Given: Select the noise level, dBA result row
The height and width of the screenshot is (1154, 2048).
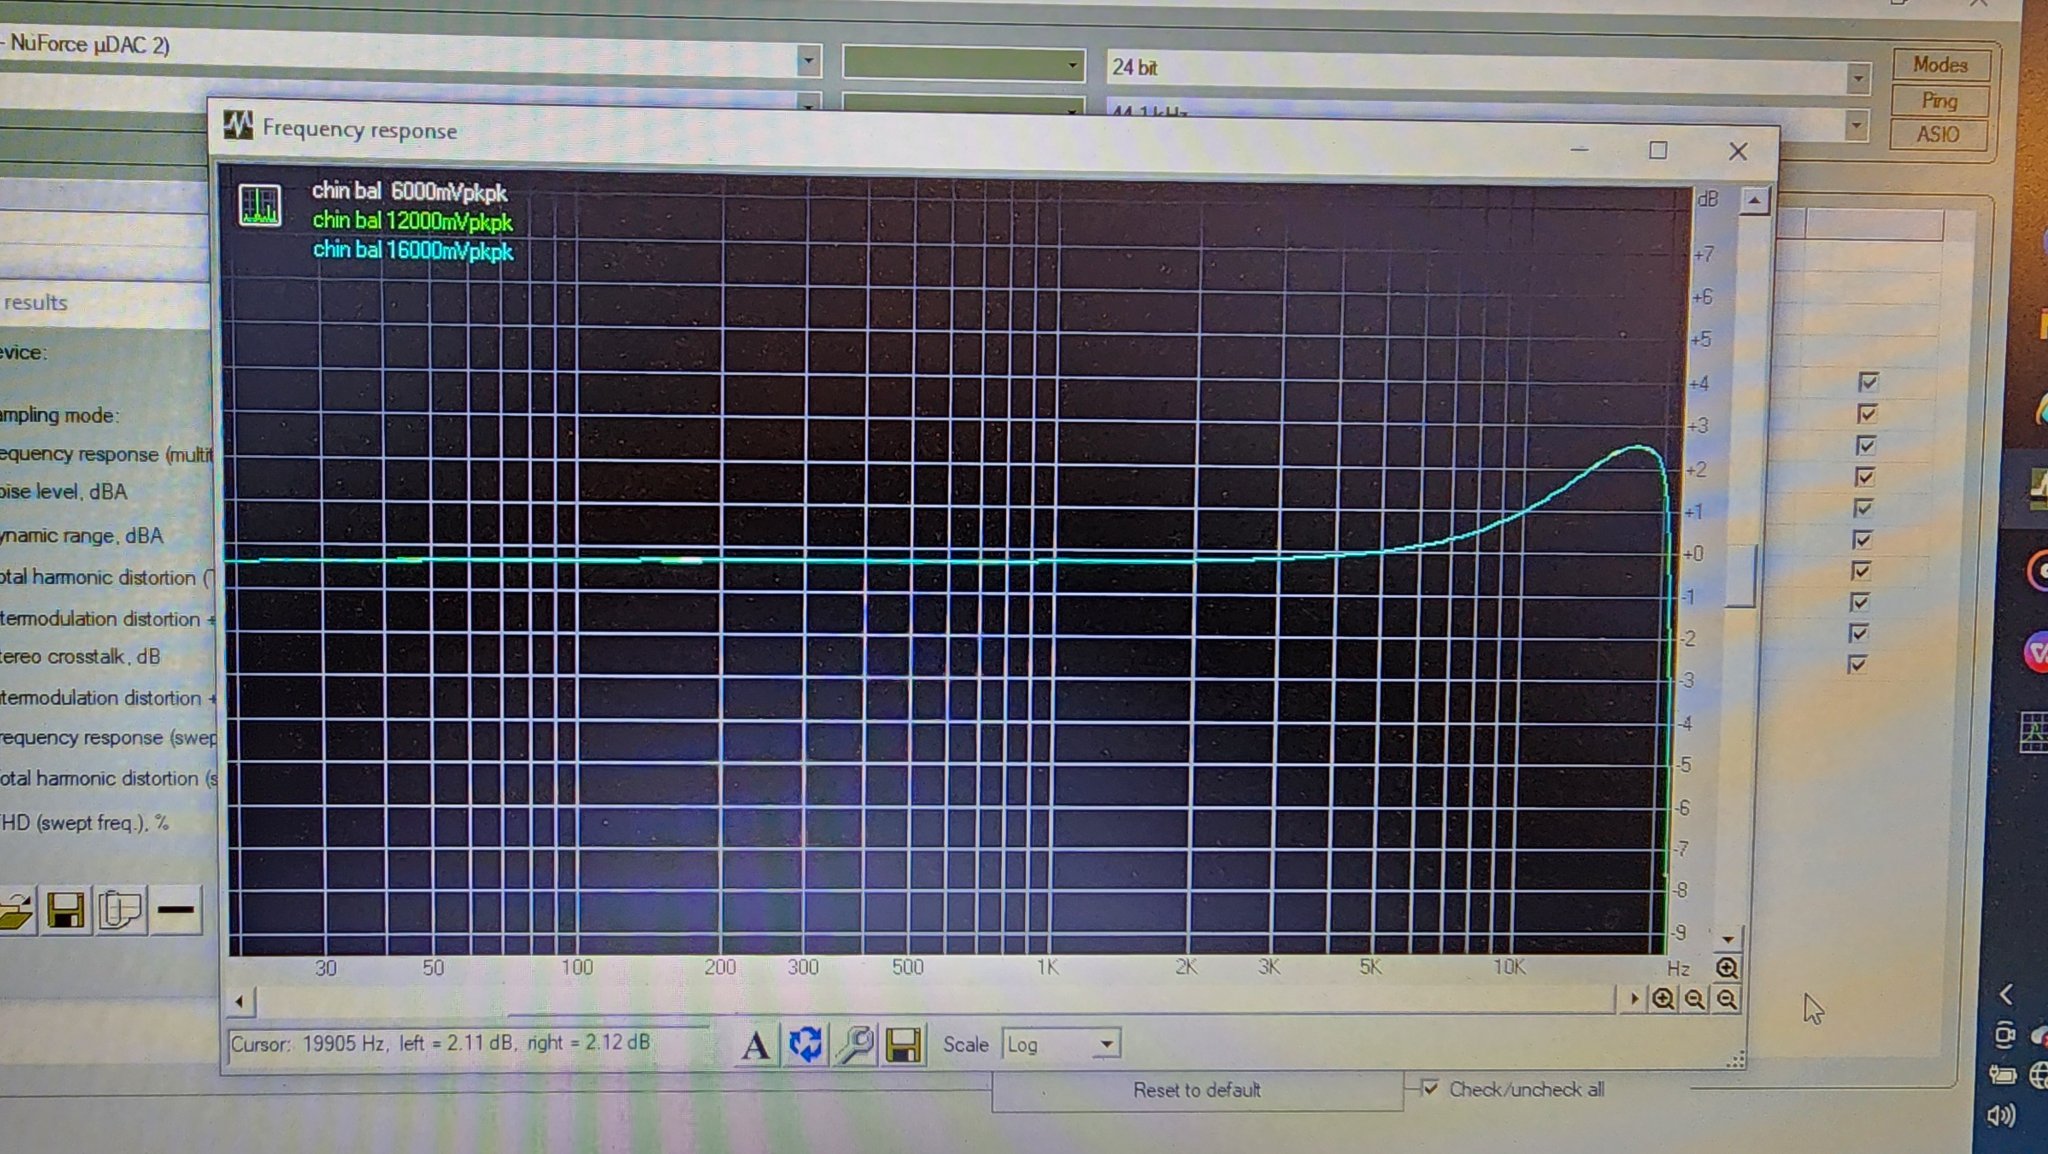Looking at the screenshot, I should pos(64,492).
